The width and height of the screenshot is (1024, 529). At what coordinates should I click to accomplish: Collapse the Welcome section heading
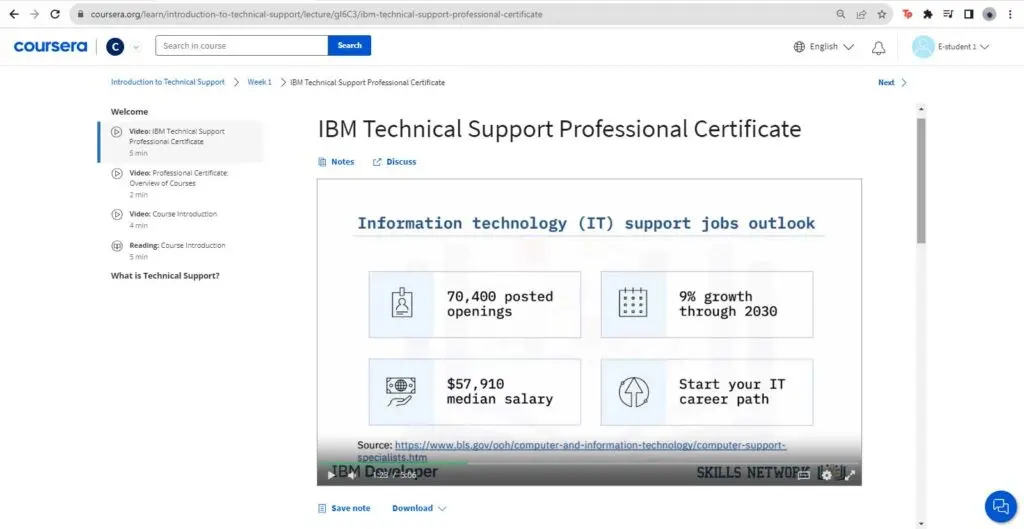(129, 112)
